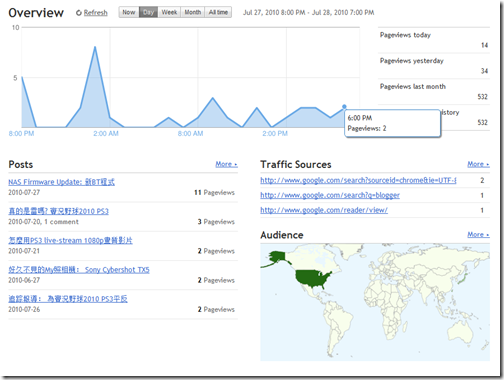Click the Pageviews: 2 tooltip text
504x380 pixels.
coord(367,128)
